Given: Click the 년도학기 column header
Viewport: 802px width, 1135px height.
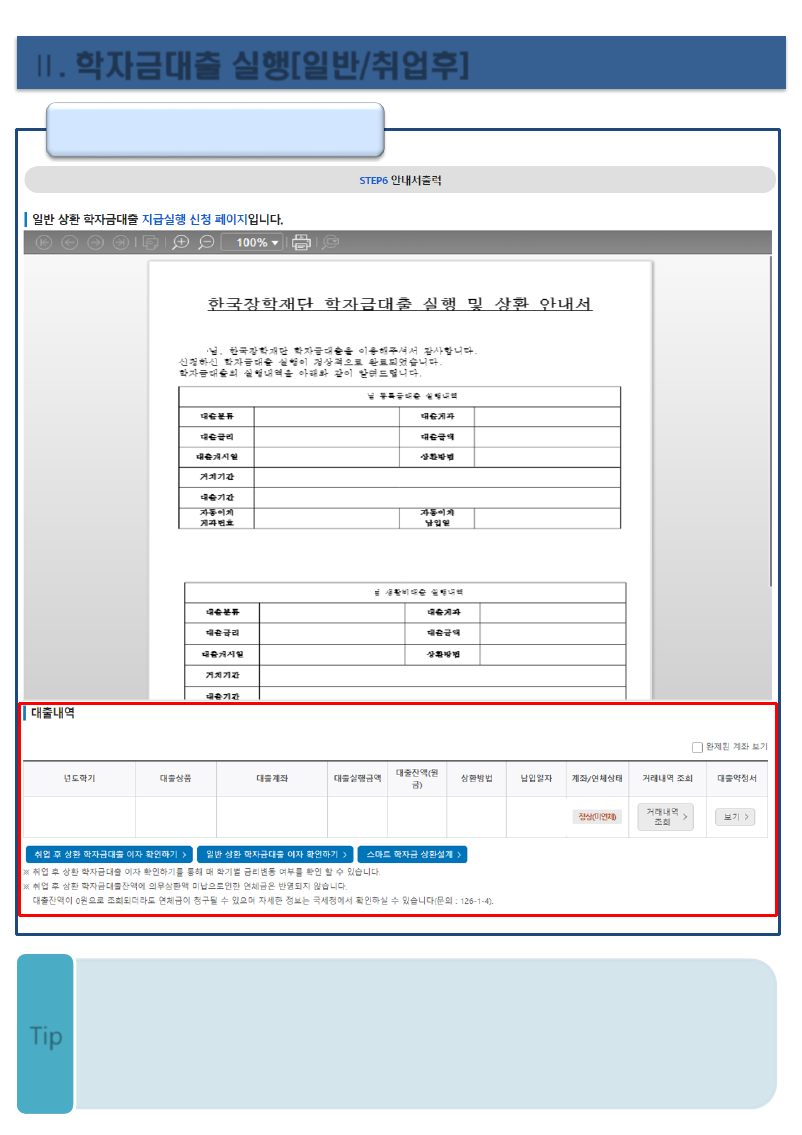Looking at the screenshot, I should pos(79,778).
